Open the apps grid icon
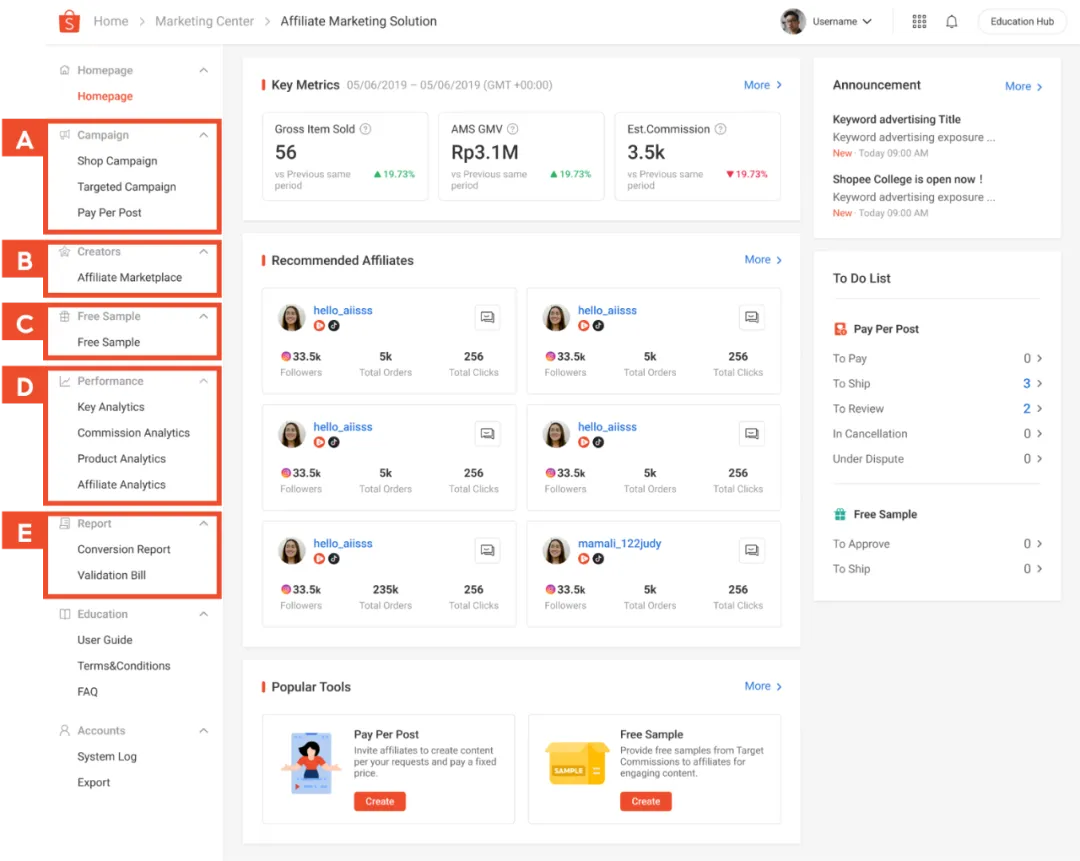1080x861 pixels. (x=919, y=21)
